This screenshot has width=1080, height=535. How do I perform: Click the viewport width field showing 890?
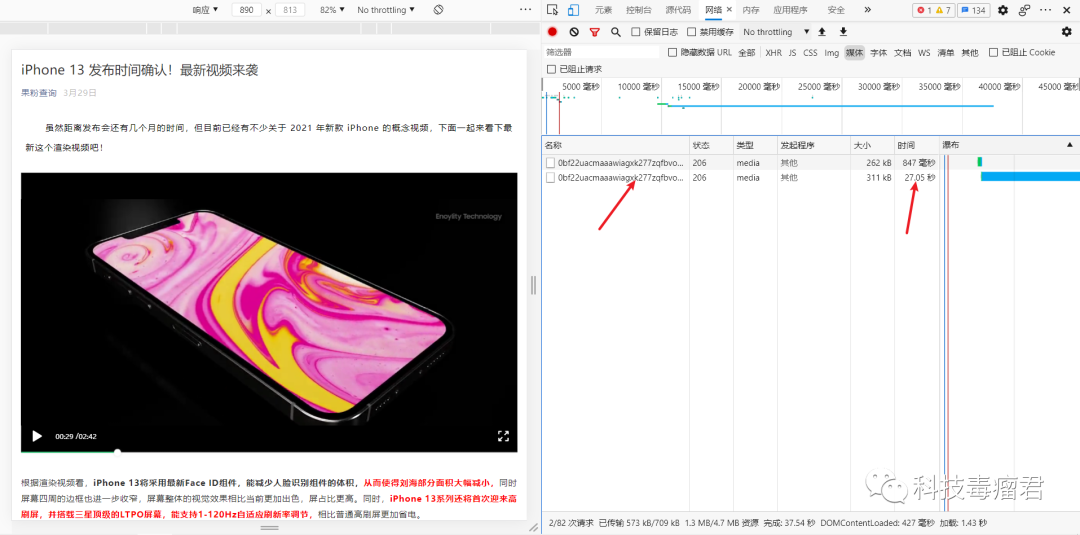[247, 10]
